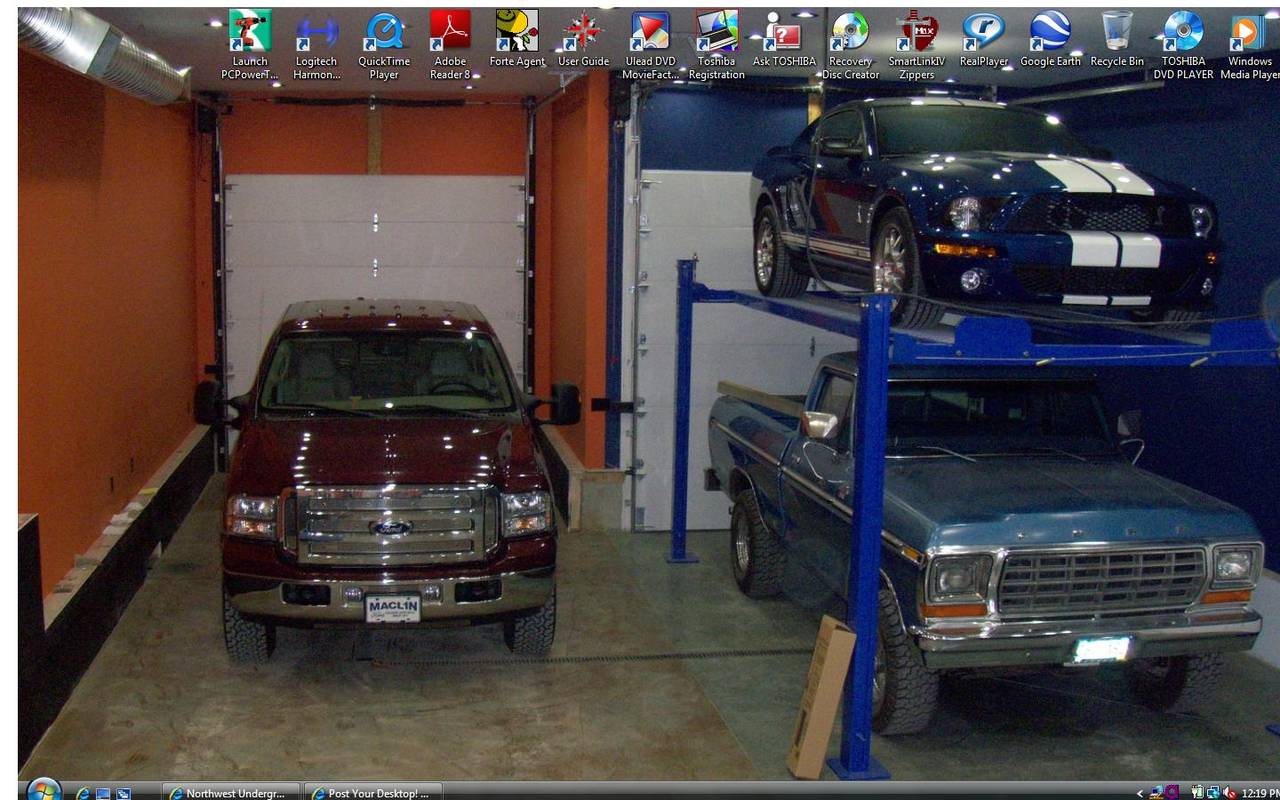Open the Logitech Harmony desktop icon
This screenshot has width=1280, height=800.
pyautogui.click(x=317, y=45)
